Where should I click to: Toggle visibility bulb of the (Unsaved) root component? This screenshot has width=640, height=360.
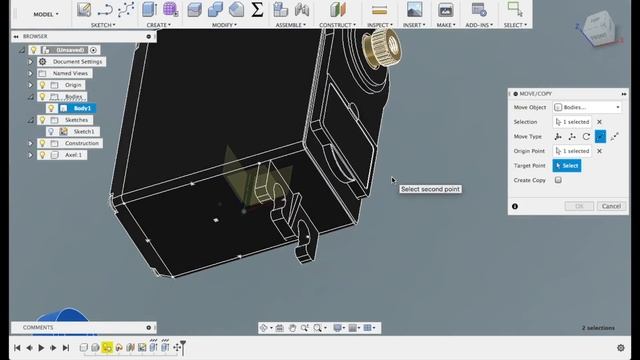[33, 50]
